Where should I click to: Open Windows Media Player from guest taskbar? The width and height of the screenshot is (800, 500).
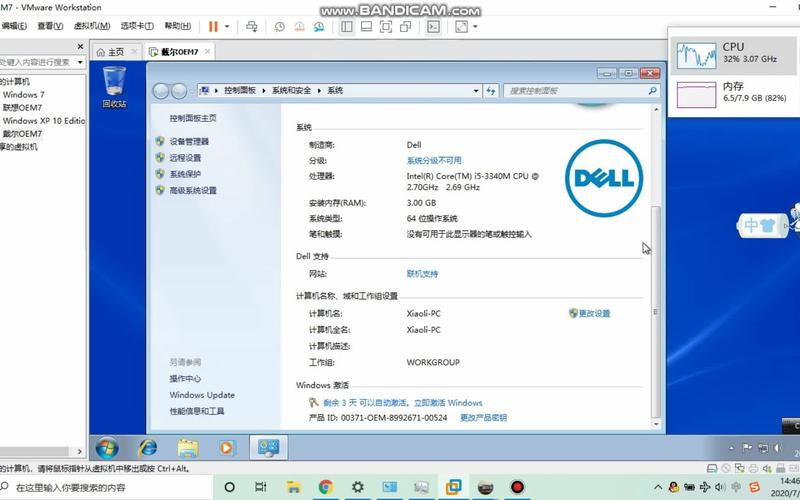(x=227, y=447)
